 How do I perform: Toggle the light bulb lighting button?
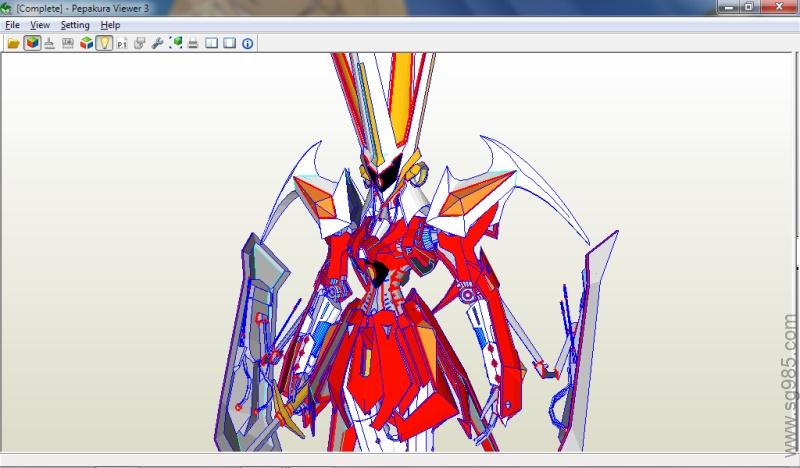[x=104, y=43]
